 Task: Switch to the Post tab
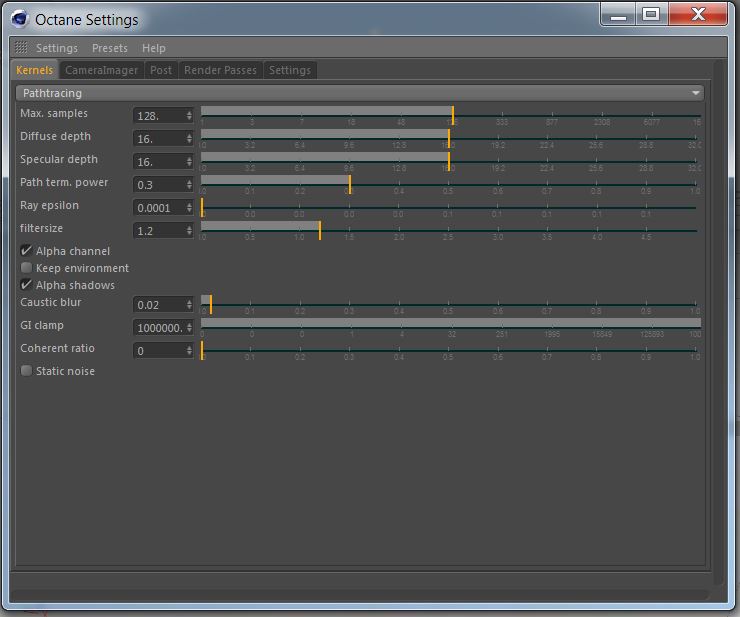tap(161, 70)
